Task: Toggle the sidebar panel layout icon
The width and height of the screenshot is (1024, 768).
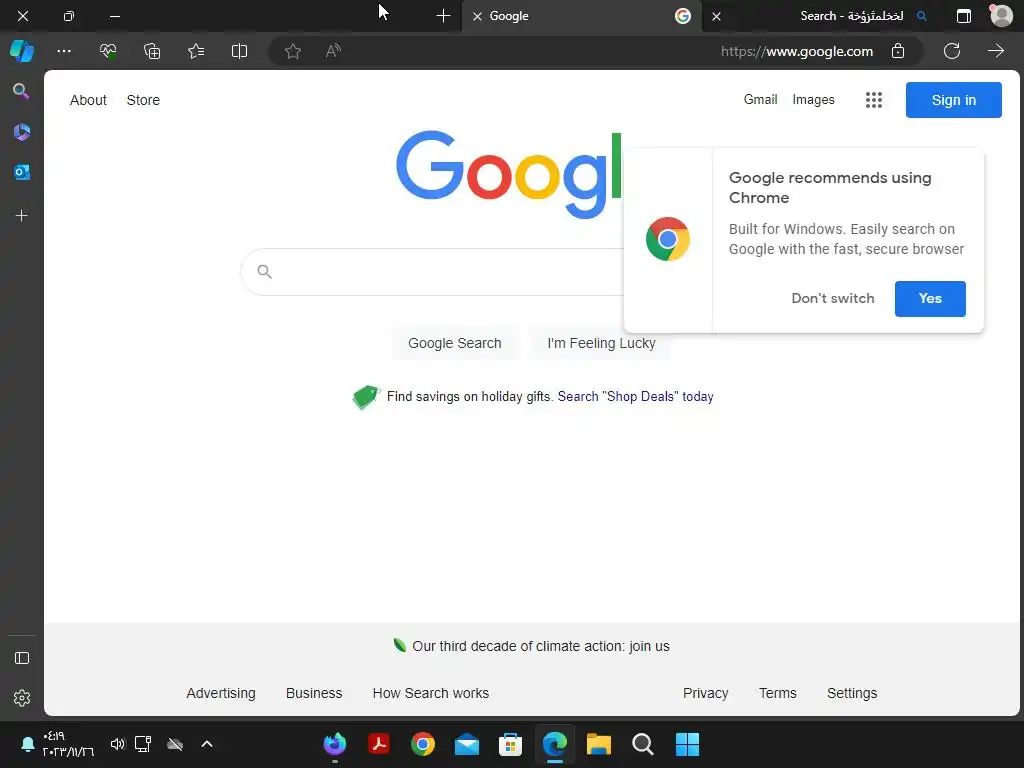Action: click(22, 658)
